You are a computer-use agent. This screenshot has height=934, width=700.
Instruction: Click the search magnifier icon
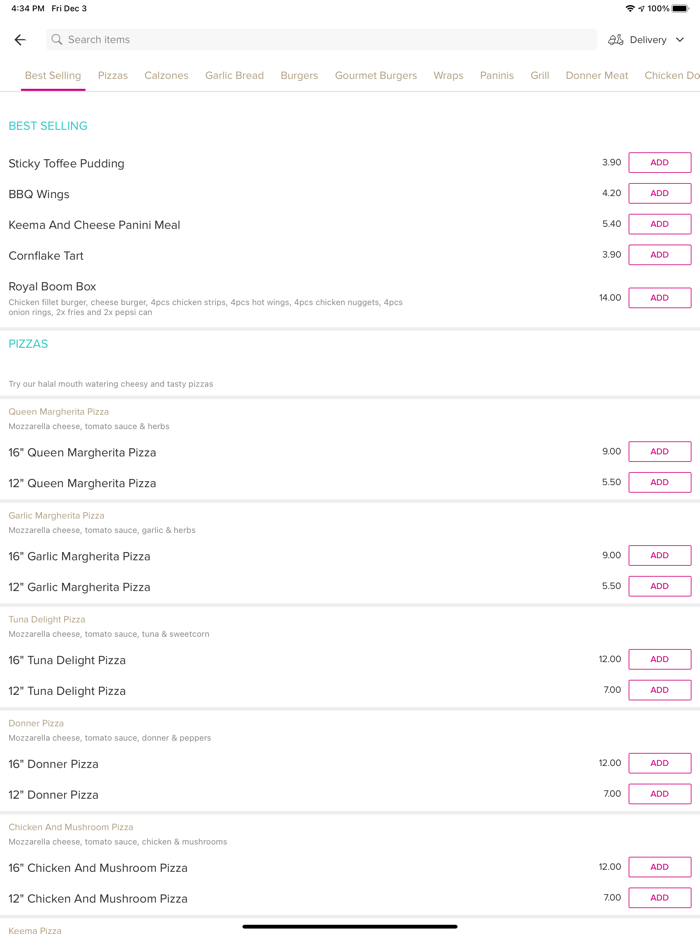click(57, 40)
